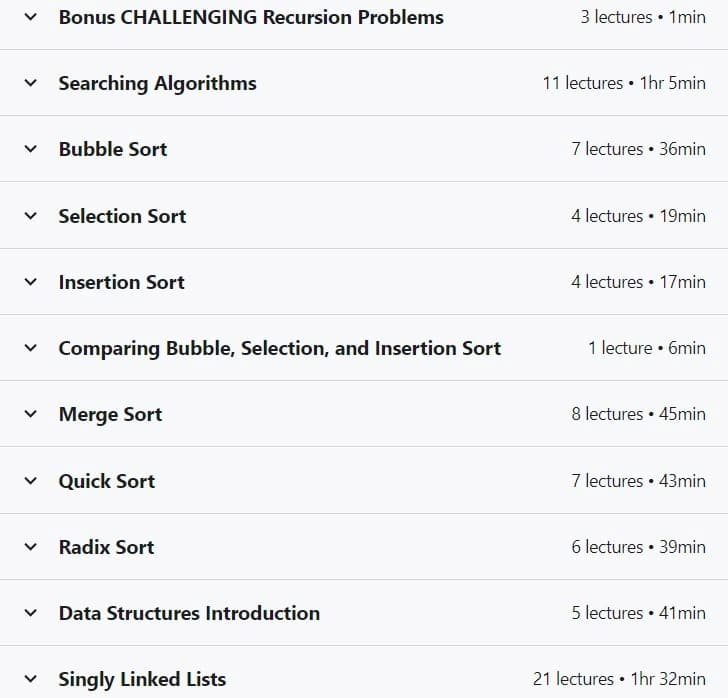728x698 pixels.
Task: Click the chevron beside Selection Sort
Action: pyautogui.click(x=31, y=216)
